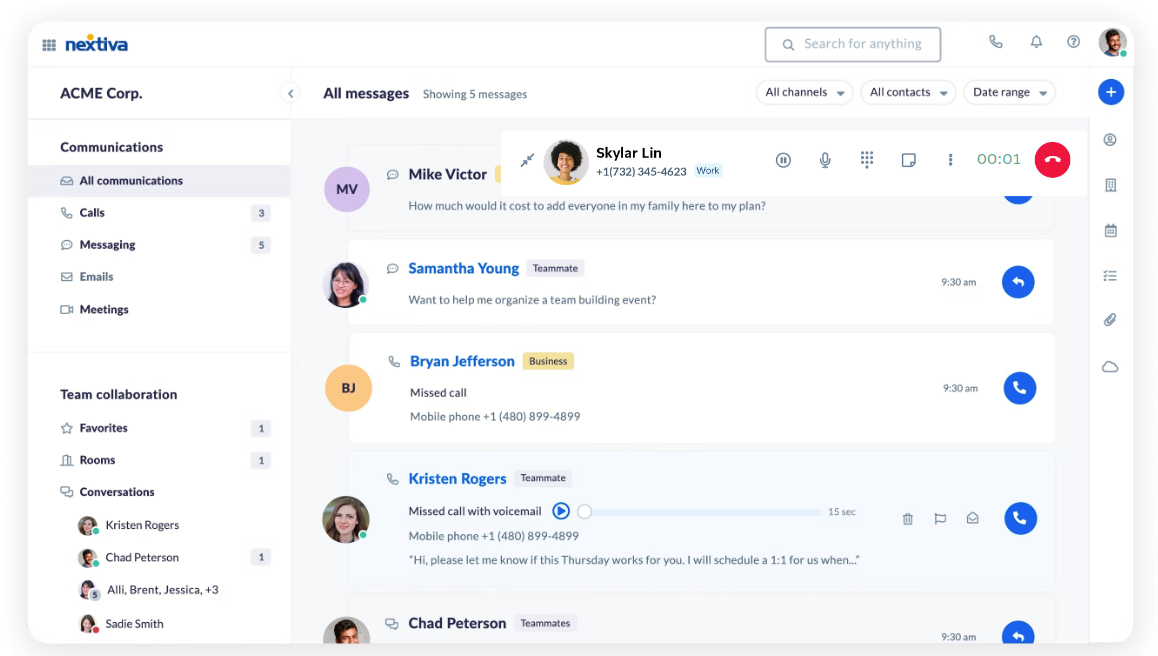
Task: Click the BJ avatar for Bryan Jefferson
Action: coord(349,388)
